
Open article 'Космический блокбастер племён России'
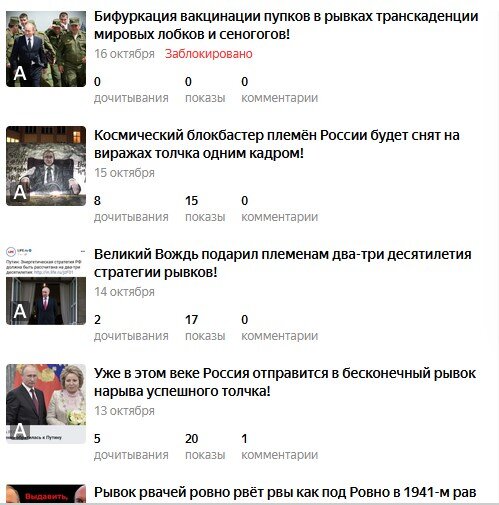point(277,144)
